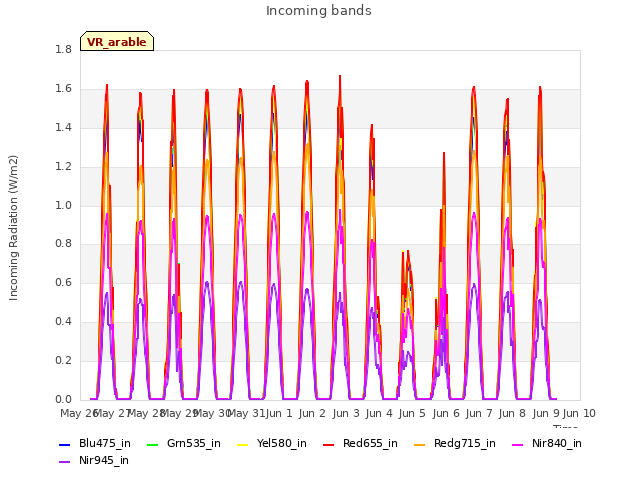The image size is (640, 480).
Task: Toggle the Yel580_in legend entry
Action: pyautogui.click(x=272, y=444)
